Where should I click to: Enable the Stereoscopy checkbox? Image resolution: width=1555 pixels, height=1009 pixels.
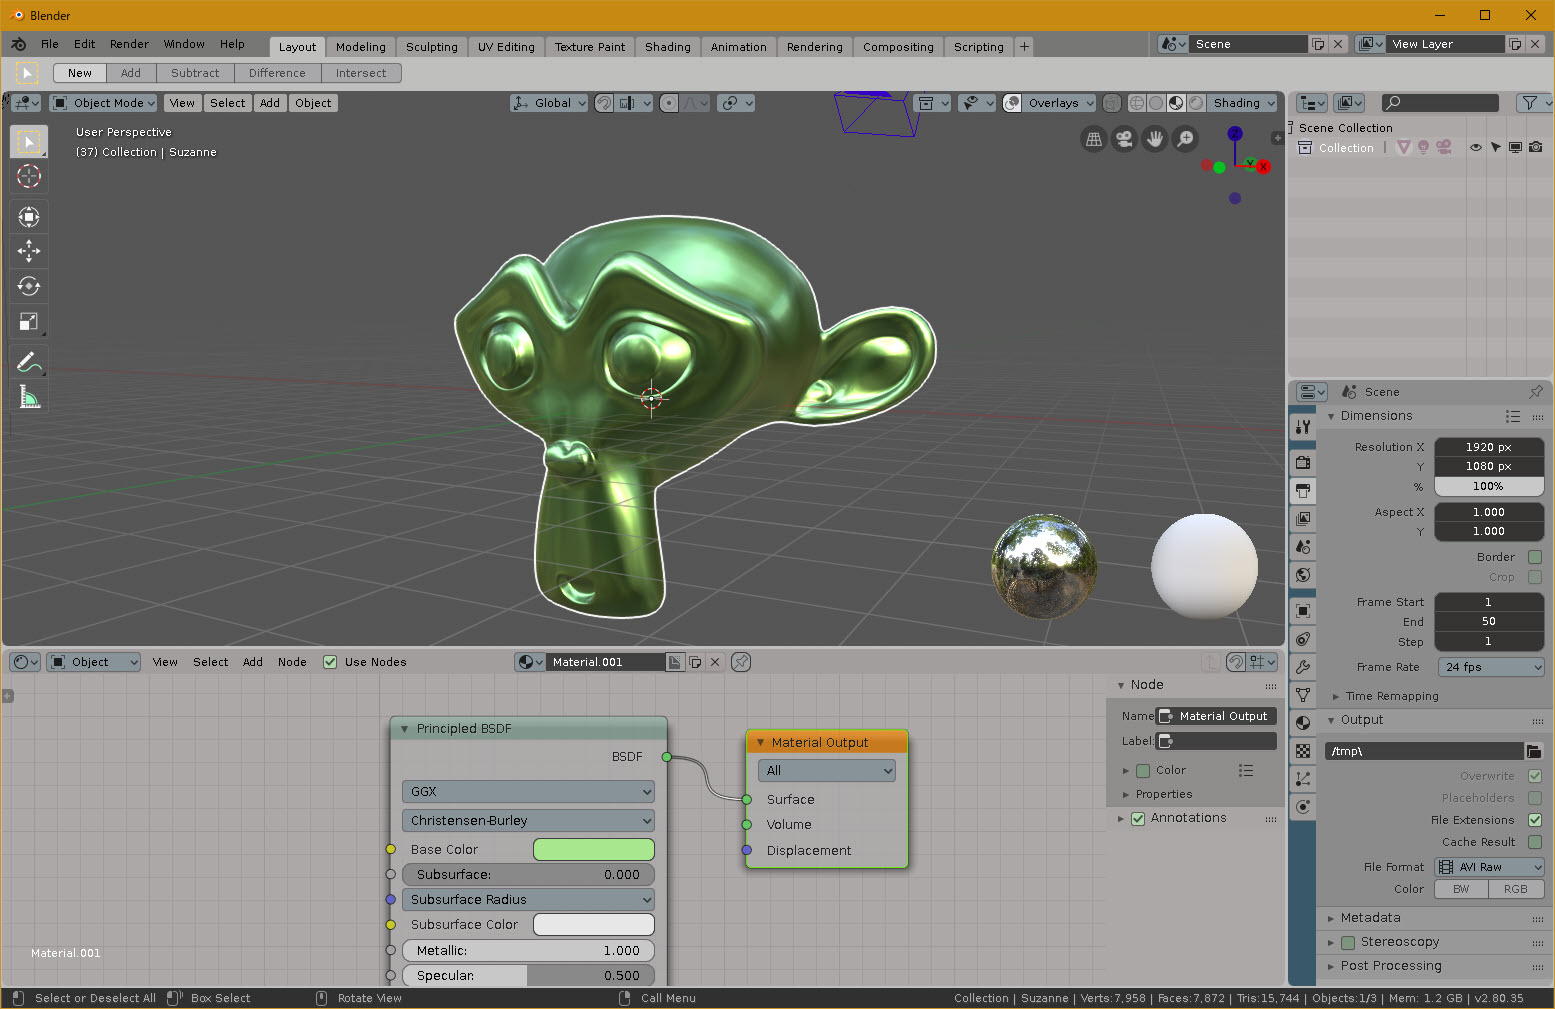click(x=1348, y=942)
